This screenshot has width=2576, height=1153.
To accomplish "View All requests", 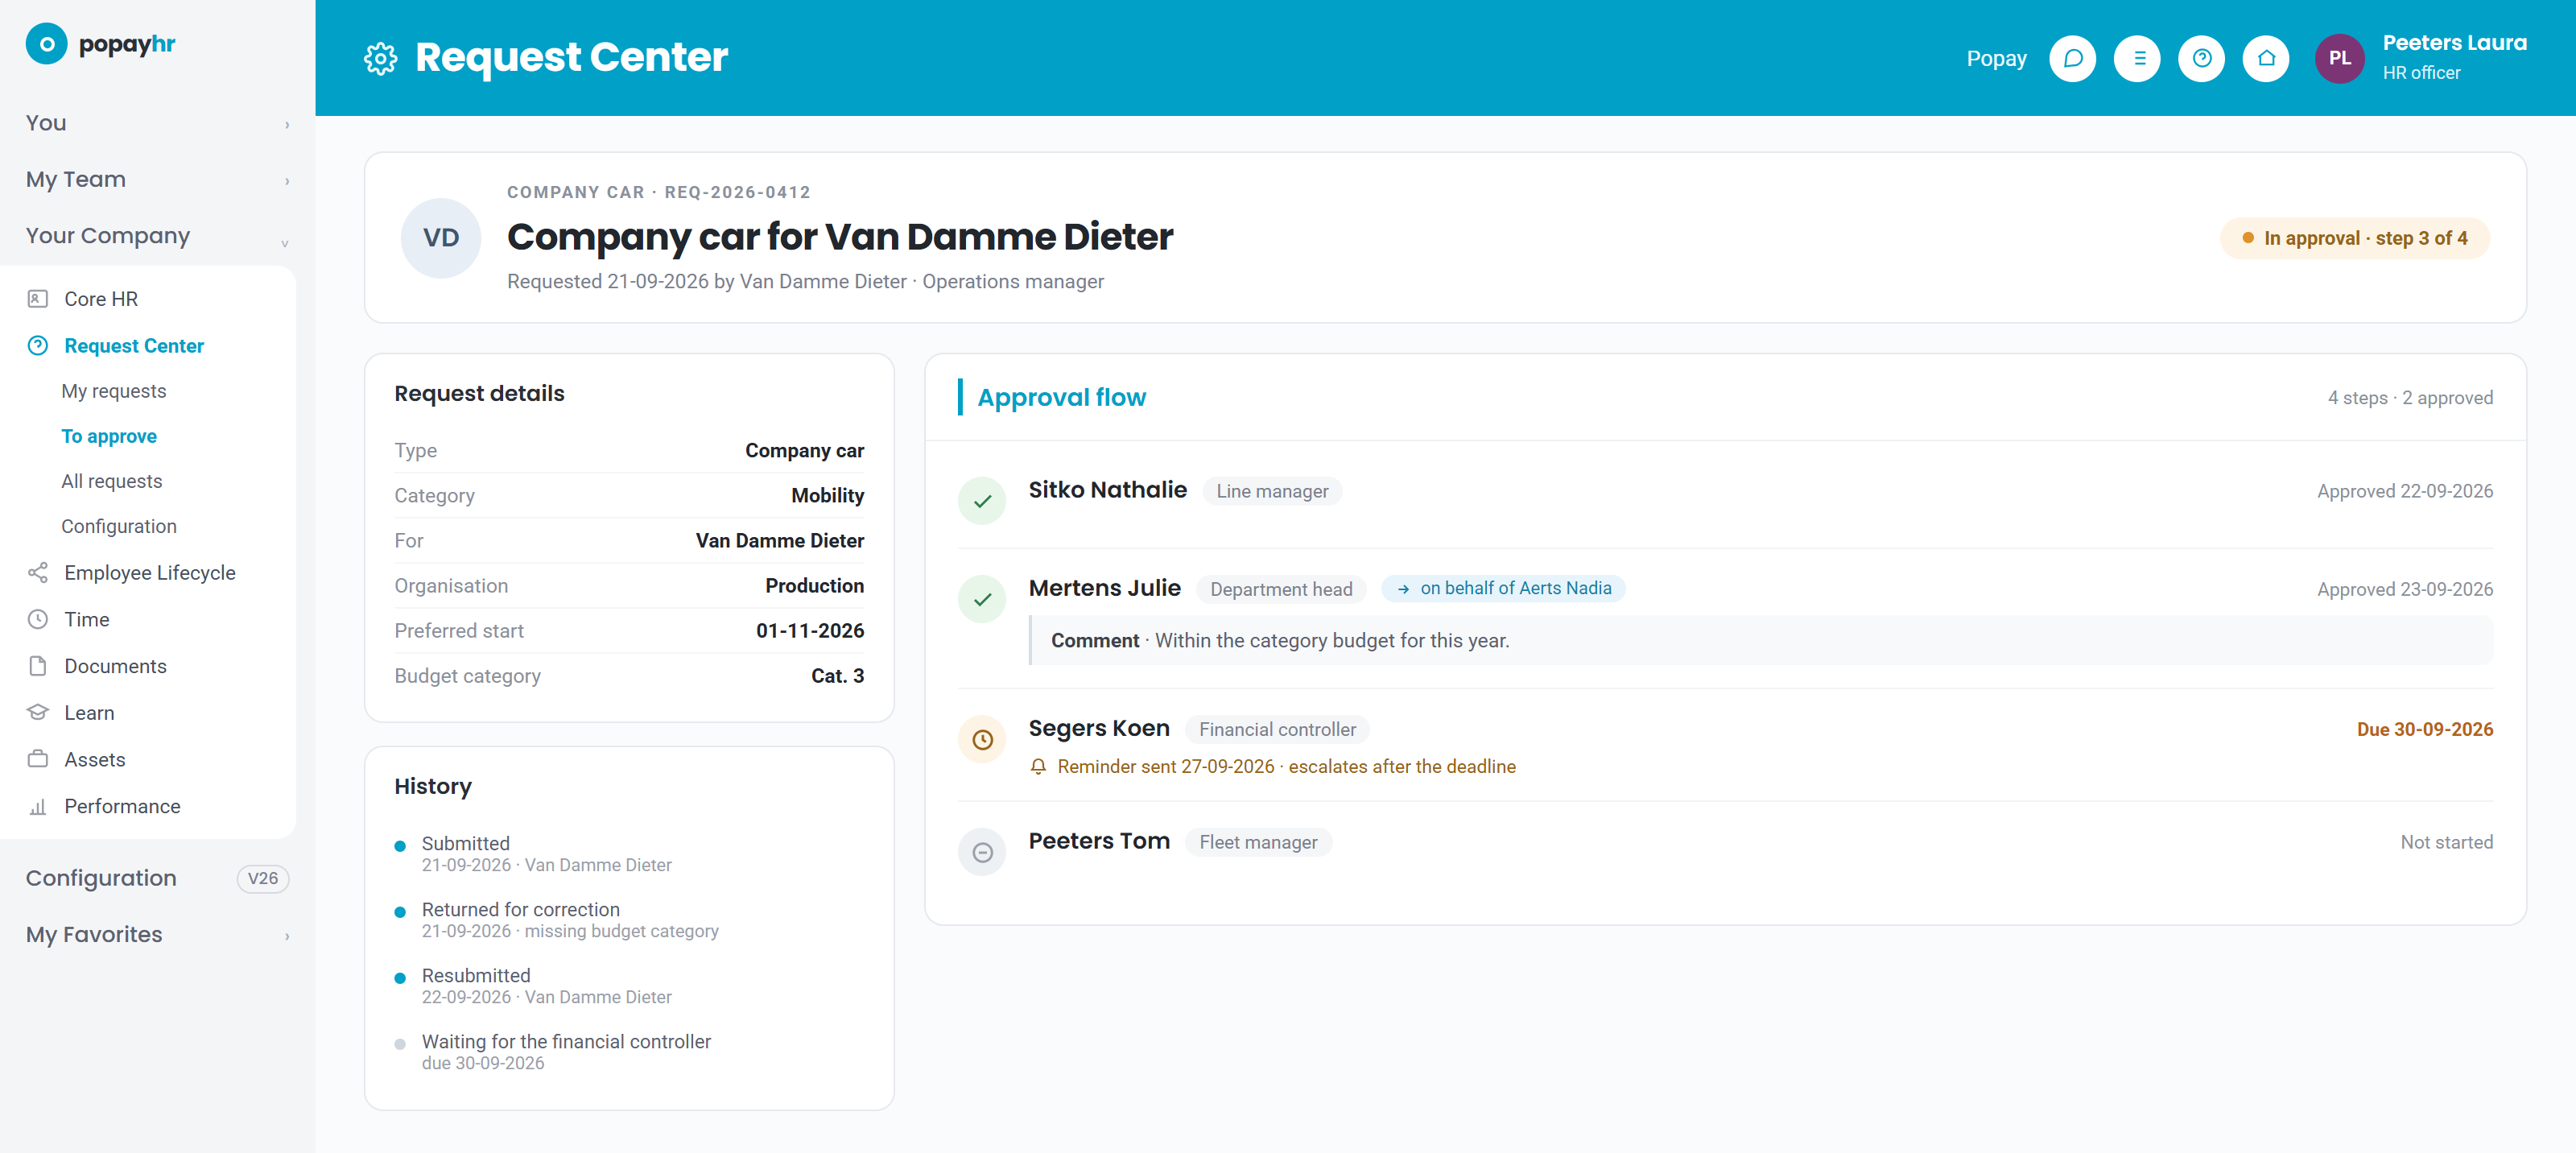I will coord(112,481).
